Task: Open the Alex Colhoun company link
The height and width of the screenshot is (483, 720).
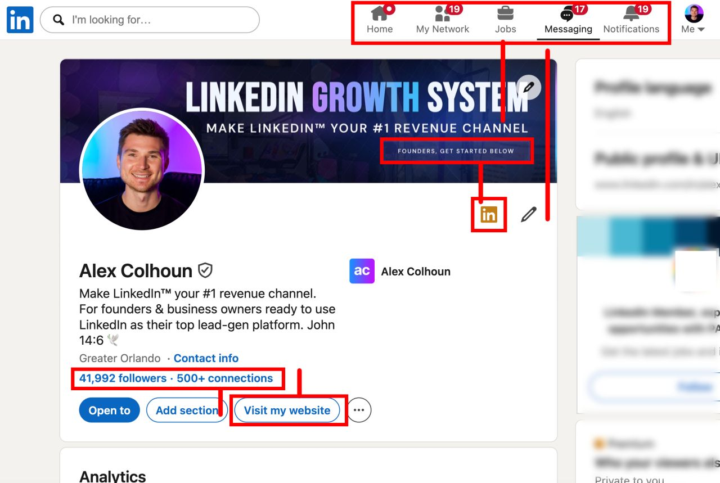Action: 416,271
